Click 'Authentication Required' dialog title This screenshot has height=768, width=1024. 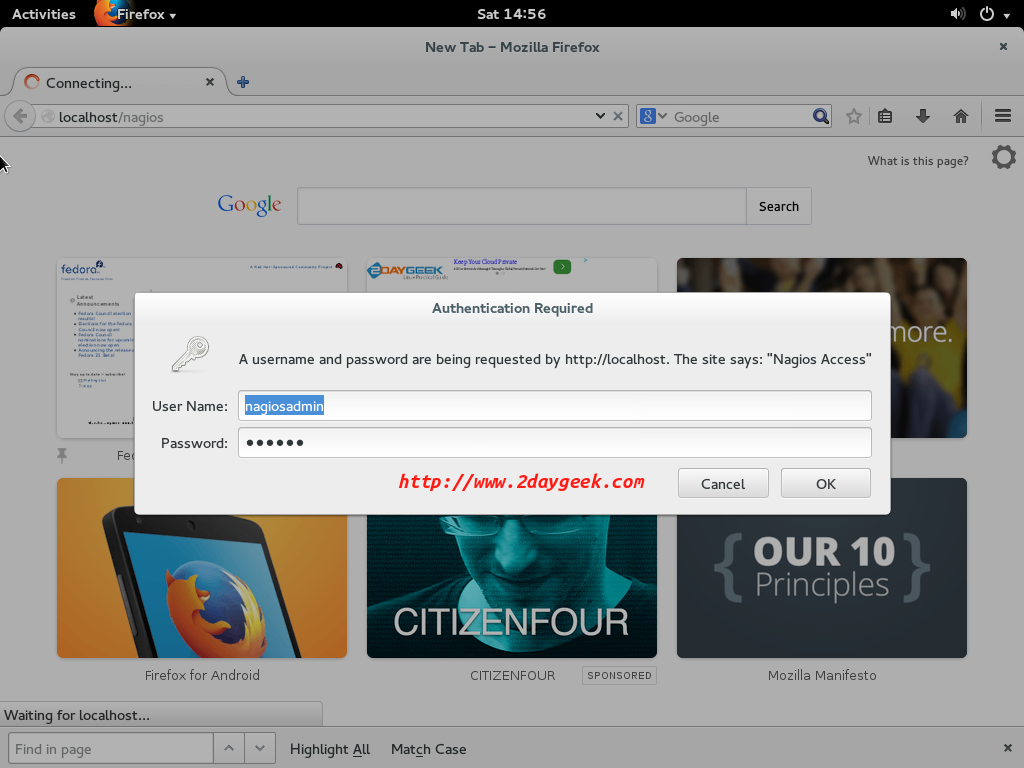coord(513,308)
